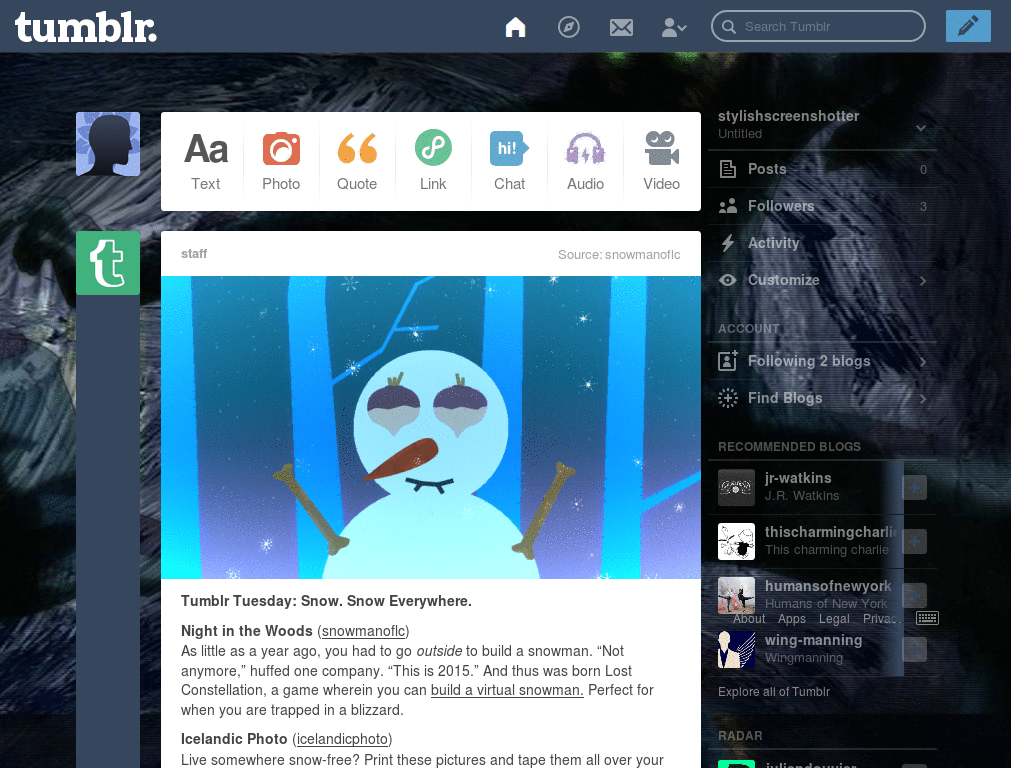
Task: Open the icelandicphoto link
Action: [x=342, y=739]
